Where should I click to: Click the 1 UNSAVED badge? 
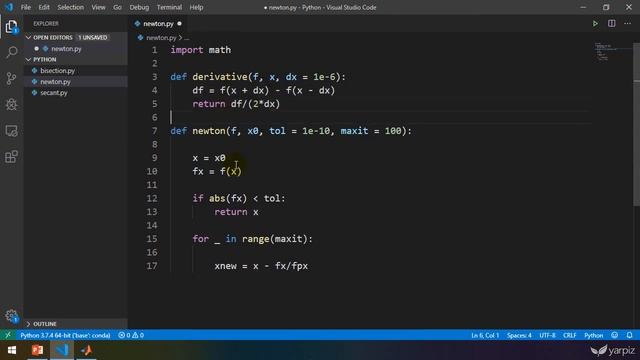[93, 38]
